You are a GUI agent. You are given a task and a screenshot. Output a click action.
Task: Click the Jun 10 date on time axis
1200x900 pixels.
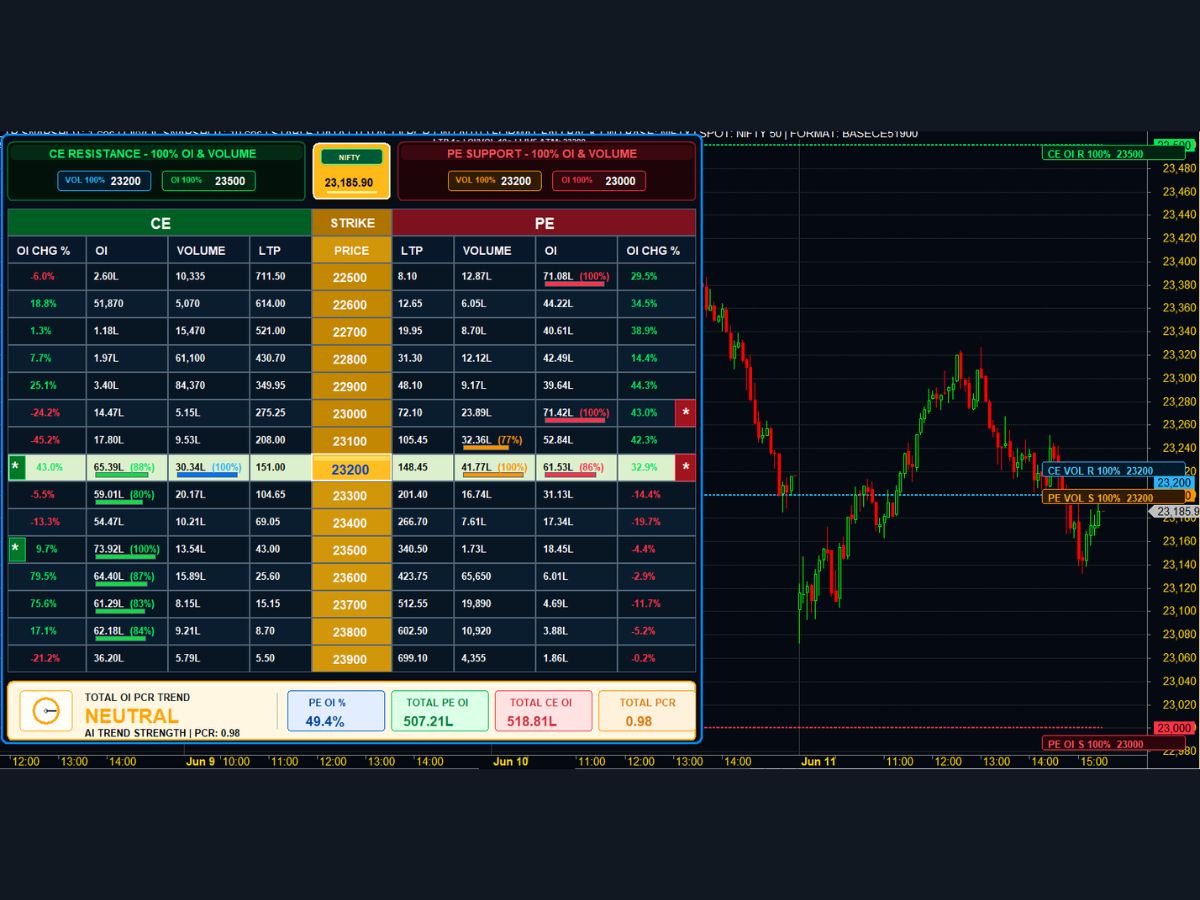pyautogui.click(x=510, y=762)
